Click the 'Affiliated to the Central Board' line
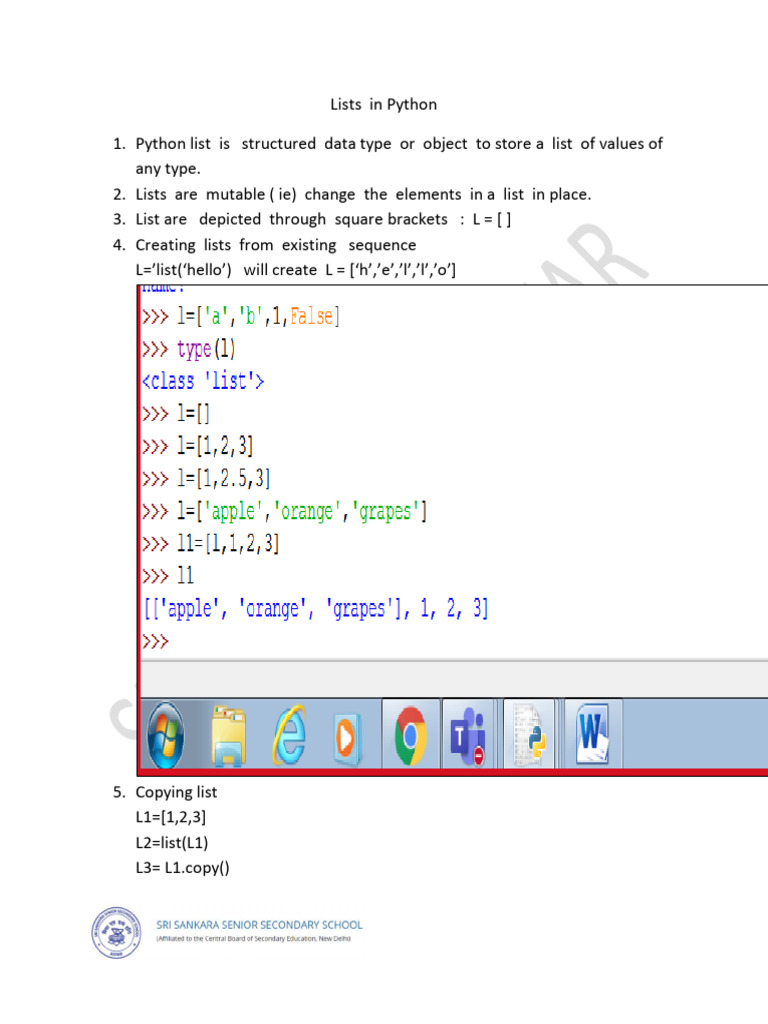The width and height of the screenshot is (768, 1024). (x=253, y=939)
